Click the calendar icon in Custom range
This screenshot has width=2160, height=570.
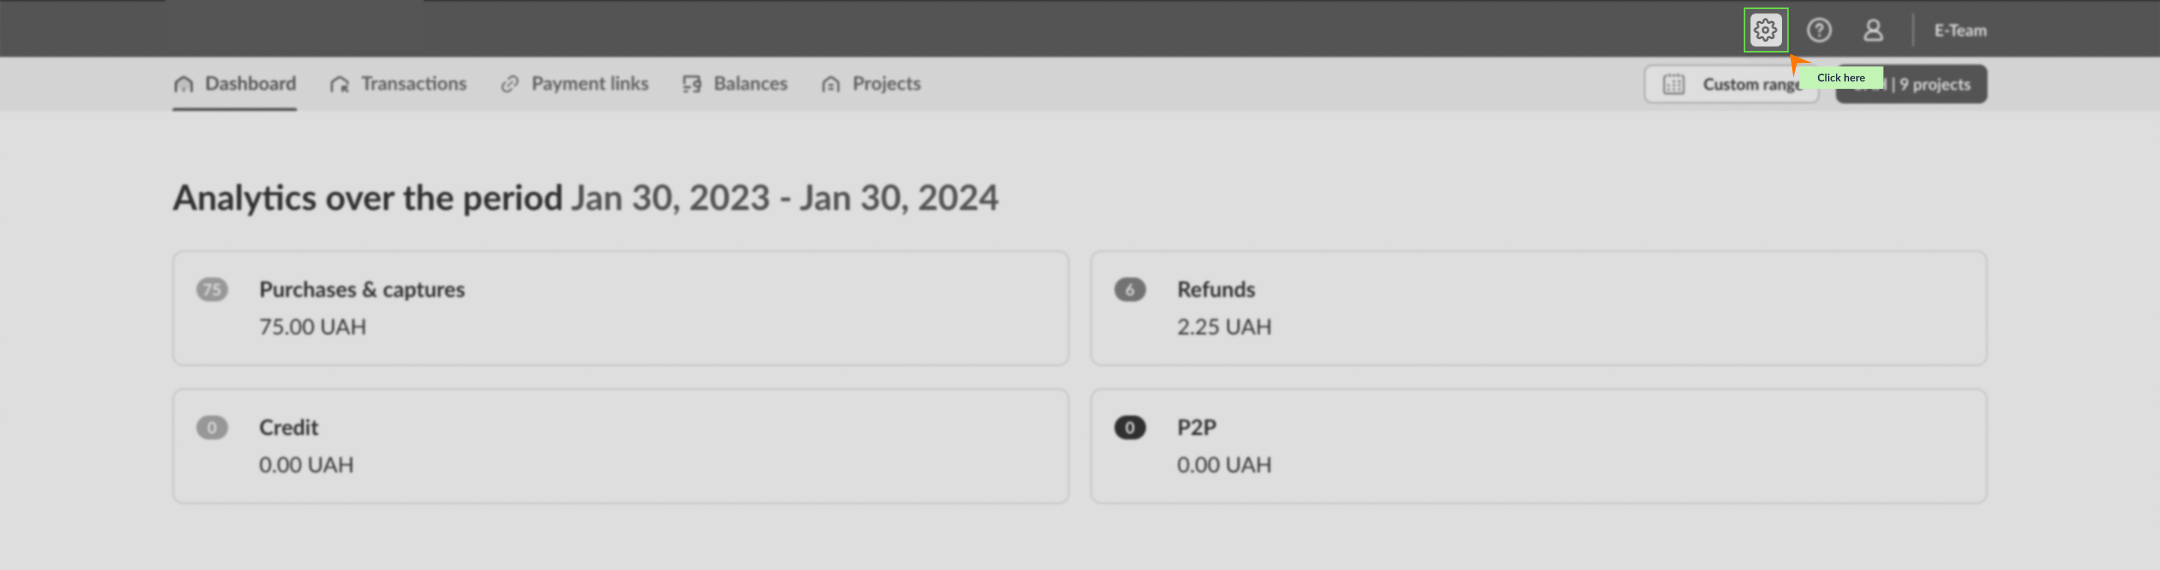click(x=1673, y=84)
